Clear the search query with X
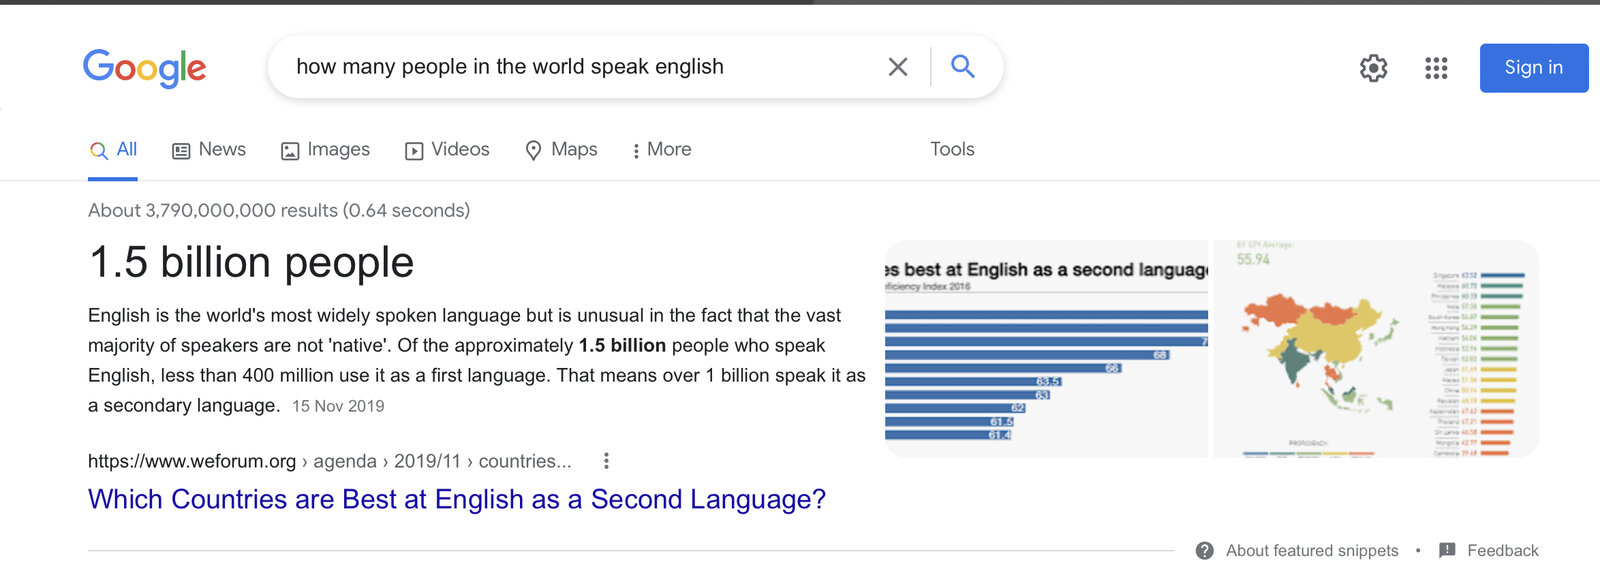 tap(898, 67)
